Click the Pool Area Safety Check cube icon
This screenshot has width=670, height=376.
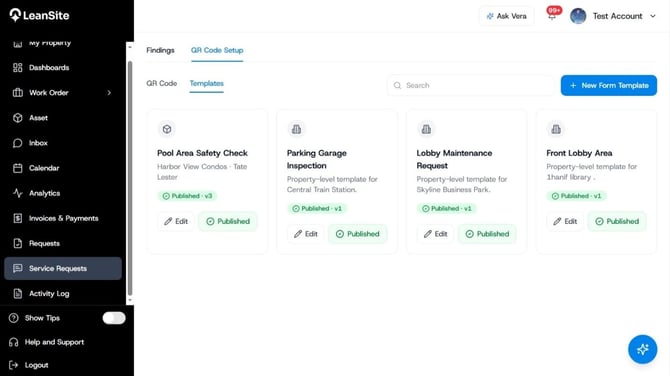167,129
